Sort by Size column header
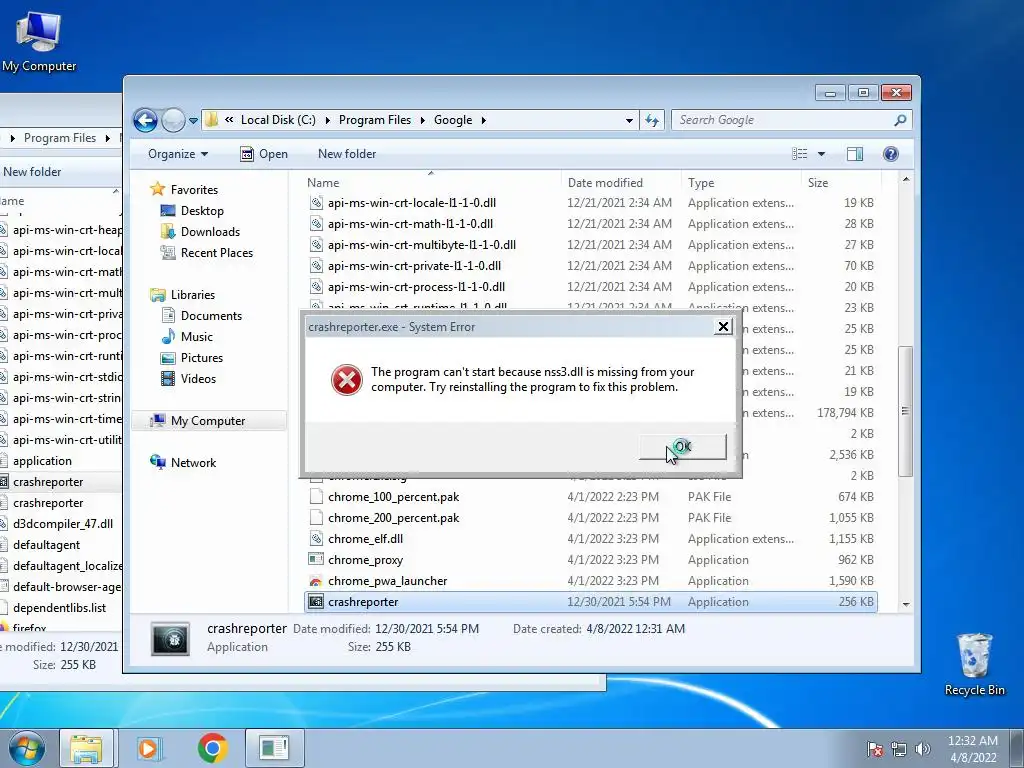Image resolution: width=1024 pixels, height=768 pixels. coord(818,183)
